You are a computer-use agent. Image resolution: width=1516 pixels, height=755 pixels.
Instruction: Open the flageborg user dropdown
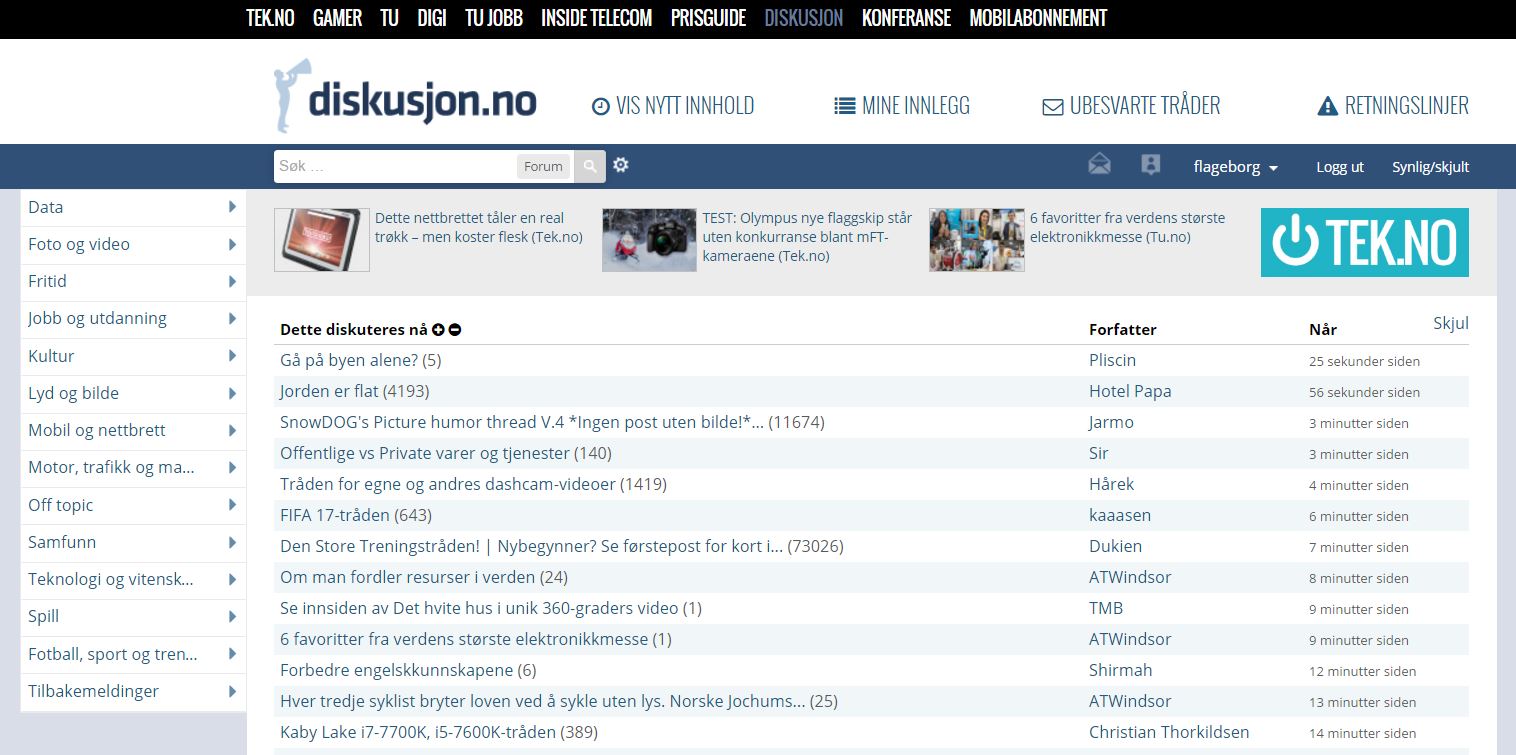[1236, 167]
